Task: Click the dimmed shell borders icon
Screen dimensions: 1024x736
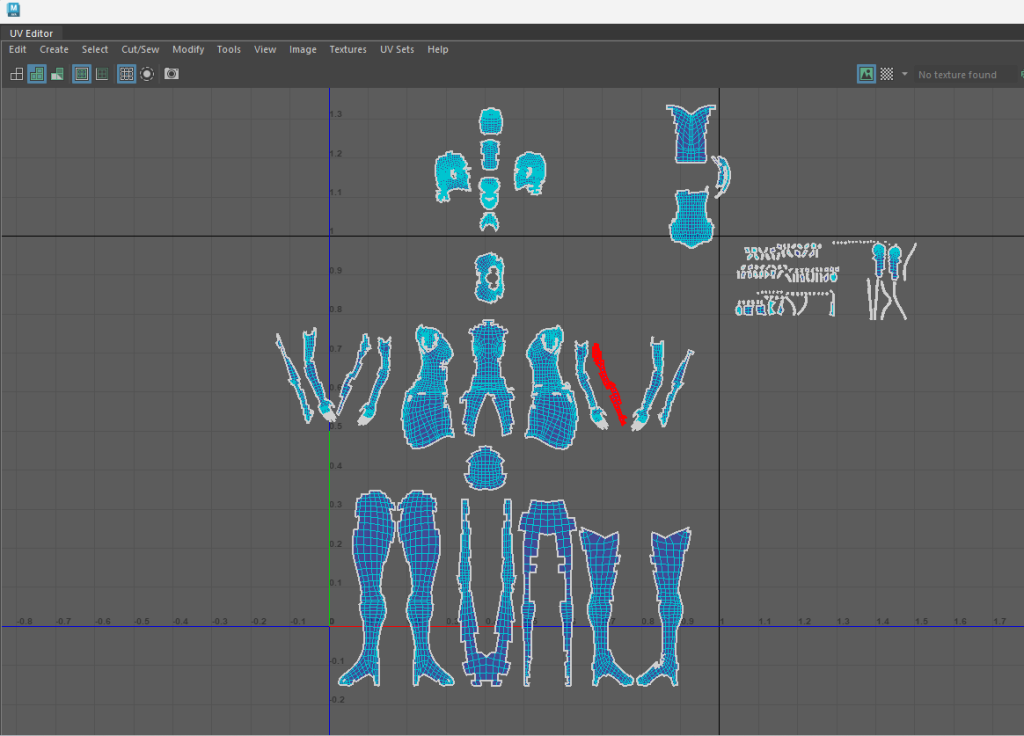Action: point(102,74)
